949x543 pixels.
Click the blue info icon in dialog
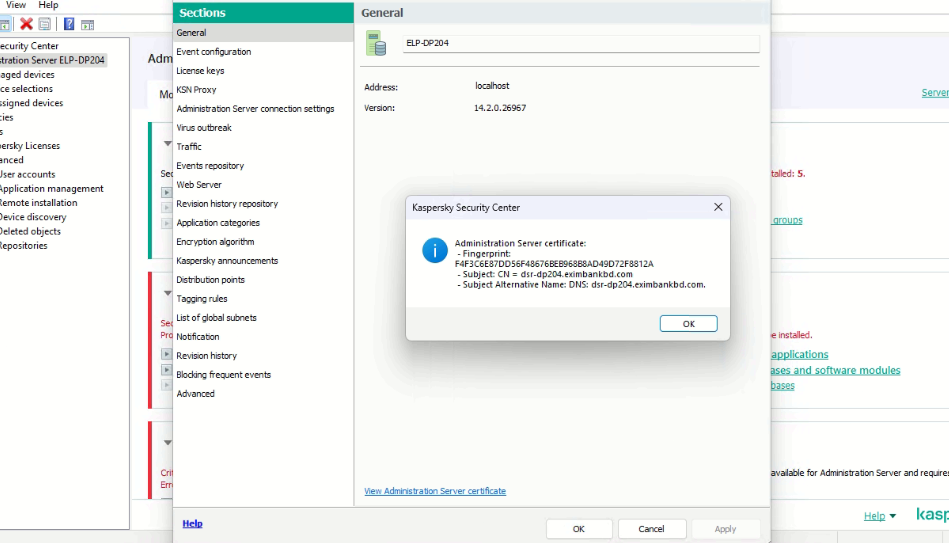point(435,250)
